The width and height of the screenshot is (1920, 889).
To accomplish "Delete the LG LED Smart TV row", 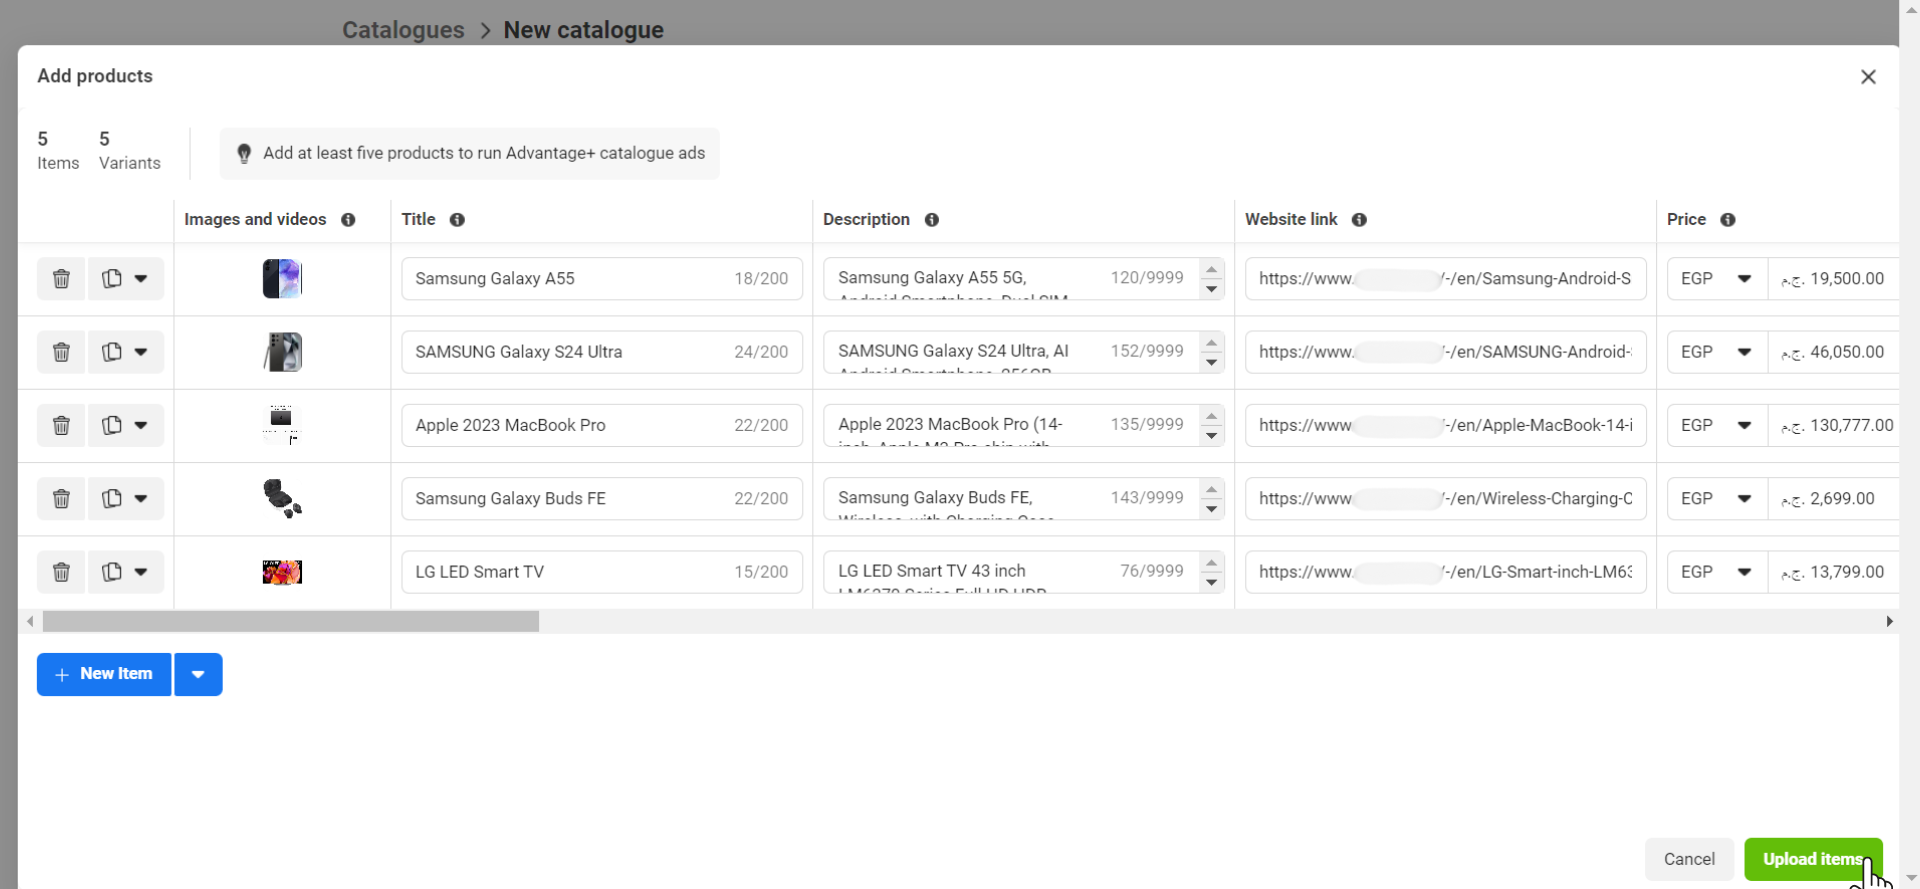I will tap(61, 572).
